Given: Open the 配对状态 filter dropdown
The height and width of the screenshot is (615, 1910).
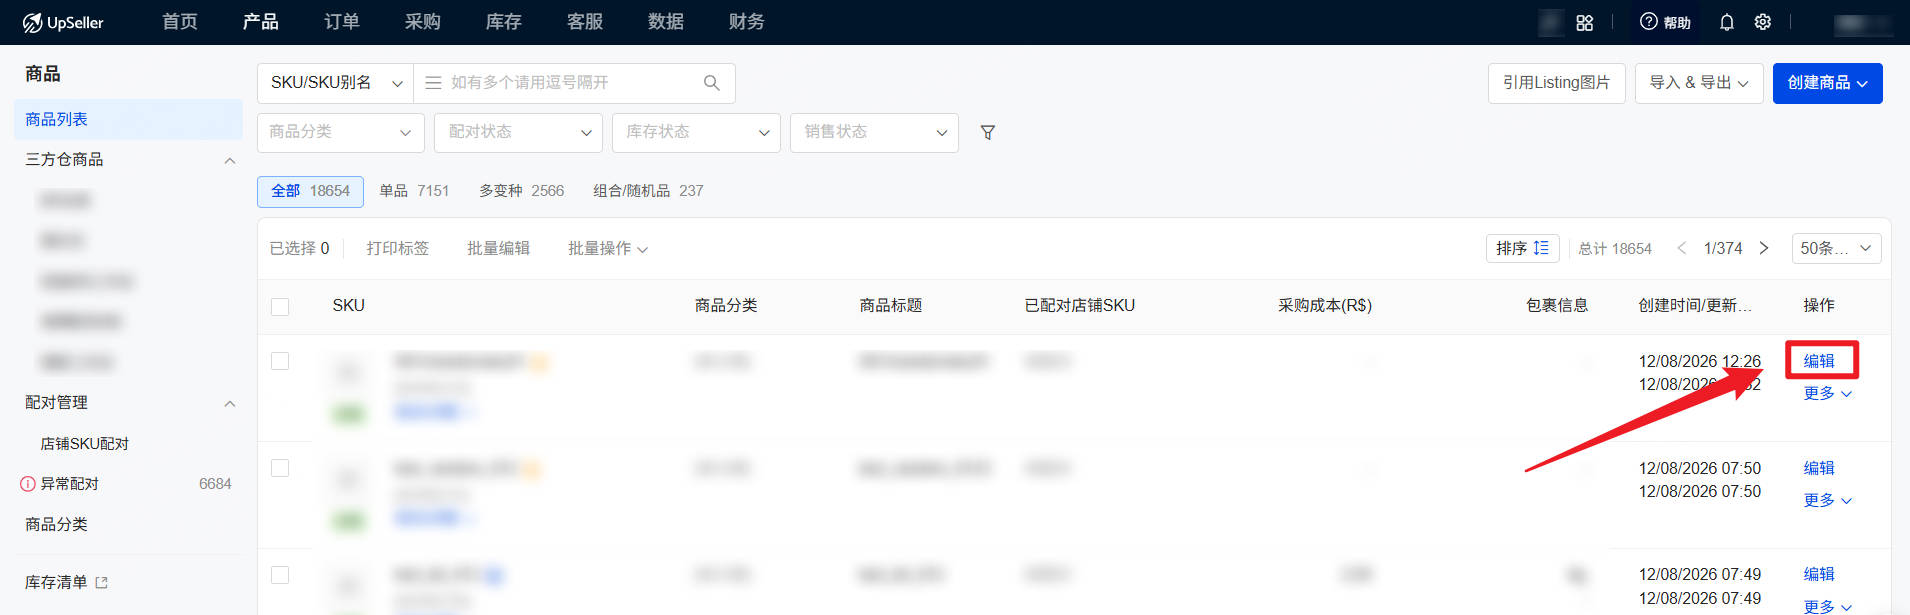Looking at the screenshot, I should tap(519, 132).
